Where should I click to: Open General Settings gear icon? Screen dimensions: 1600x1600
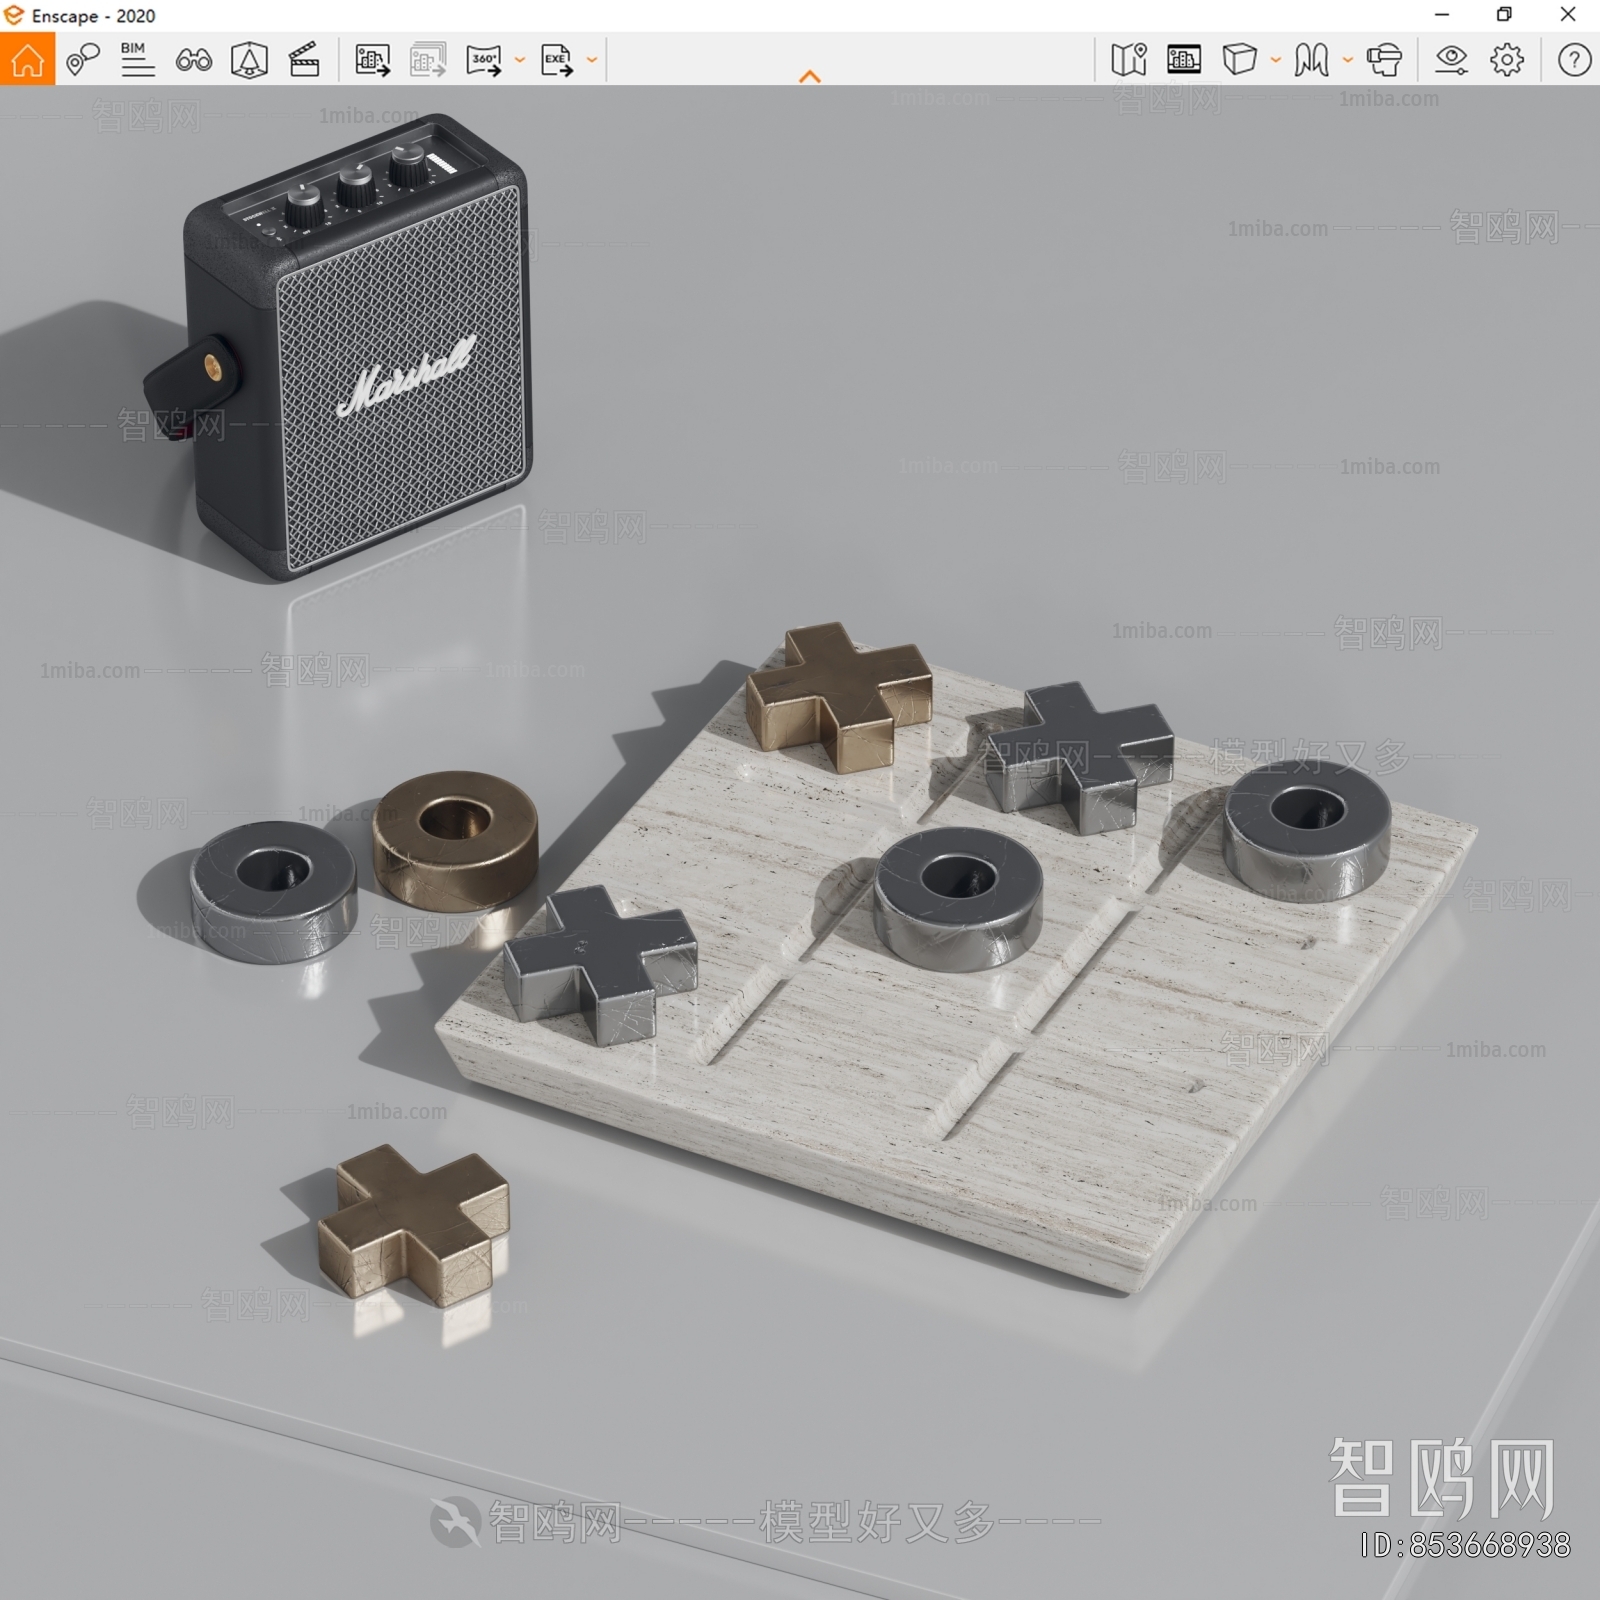[1507, 60]
